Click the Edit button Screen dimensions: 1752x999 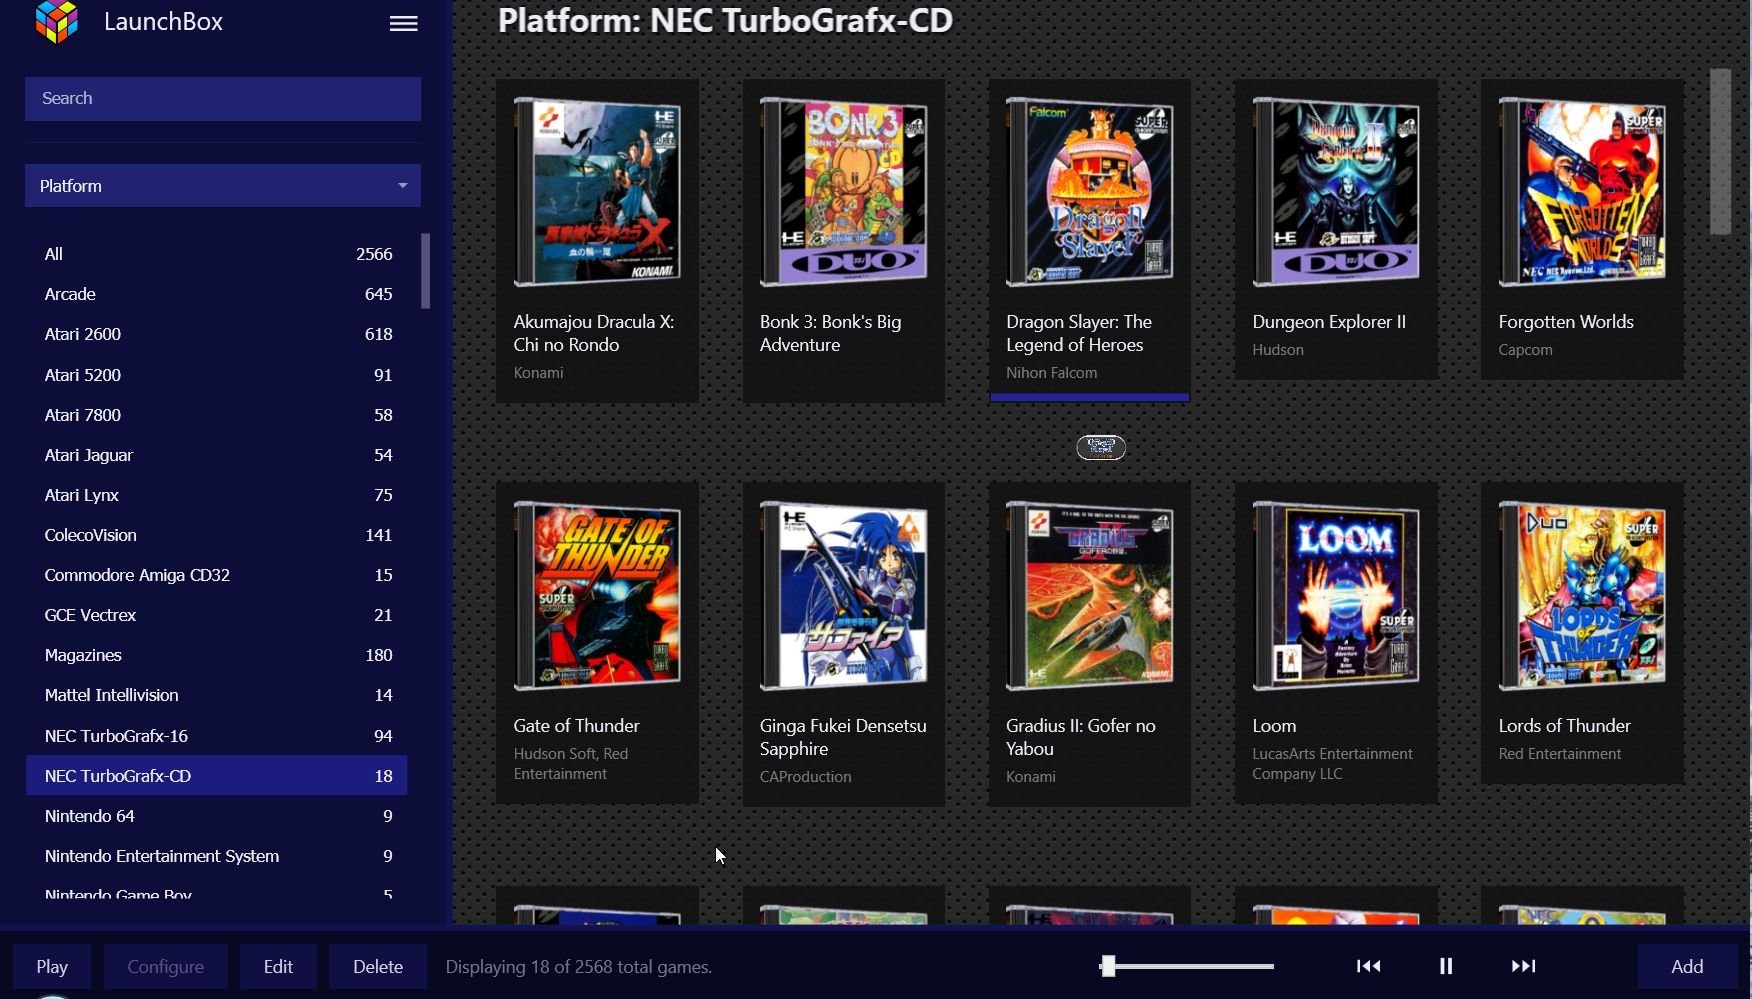[x=278, y=967]
